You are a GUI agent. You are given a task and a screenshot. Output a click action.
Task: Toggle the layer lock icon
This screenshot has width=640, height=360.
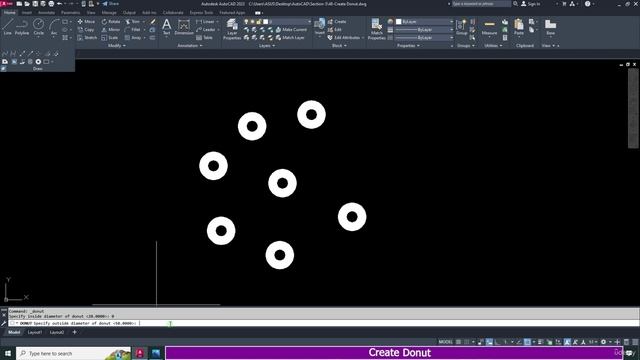click(259, 21)
